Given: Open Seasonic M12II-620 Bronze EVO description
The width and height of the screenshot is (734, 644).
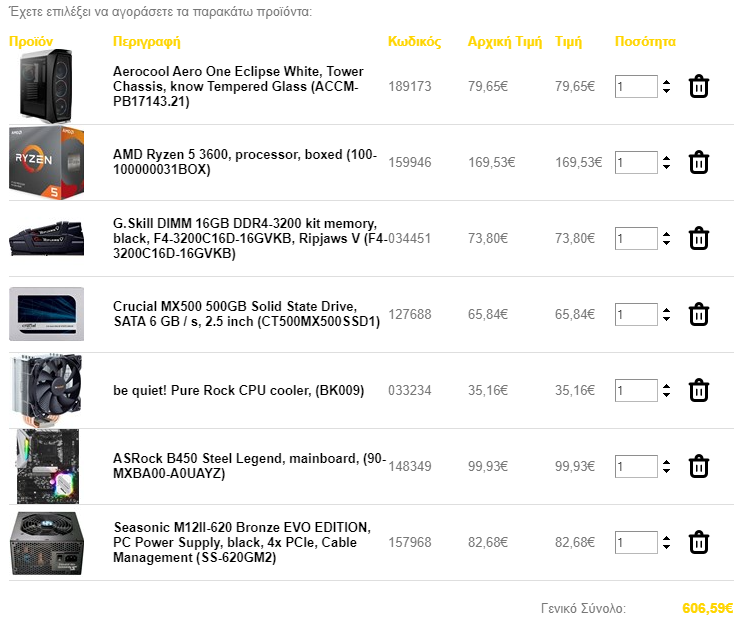Looking at the screenshot, I should pyautogui.click(x=242, y=542).
